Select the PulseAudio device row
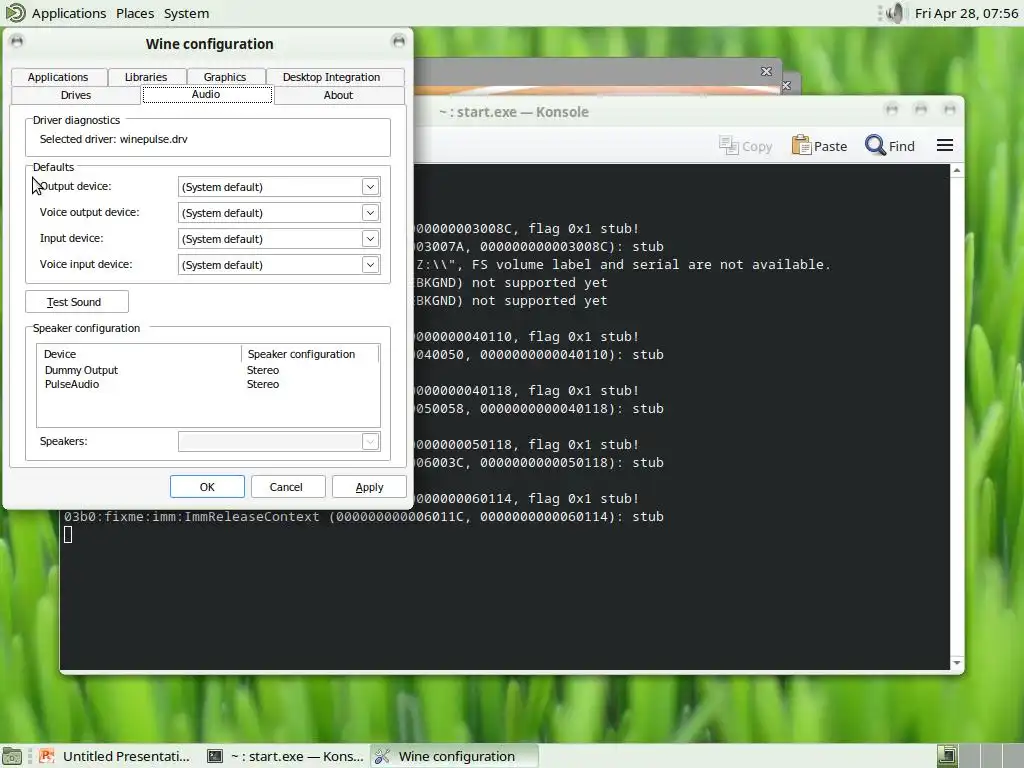 click(208, 385)
